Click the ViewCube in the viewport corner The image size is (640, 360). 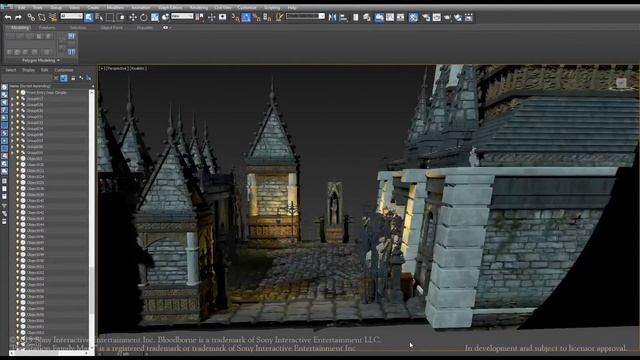pos(621,83)
